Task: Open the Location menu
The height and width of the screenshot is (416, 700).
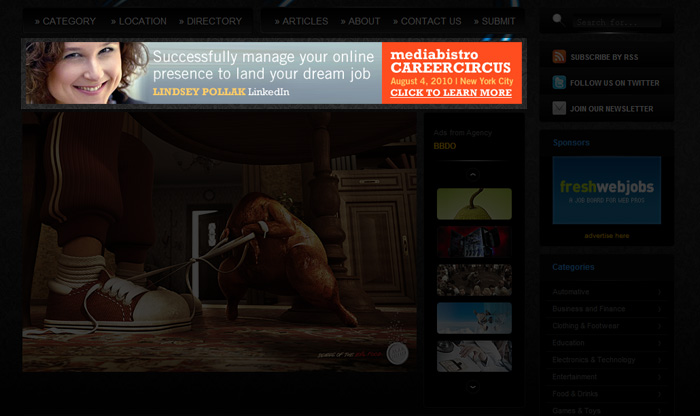Action: [139, 21]
